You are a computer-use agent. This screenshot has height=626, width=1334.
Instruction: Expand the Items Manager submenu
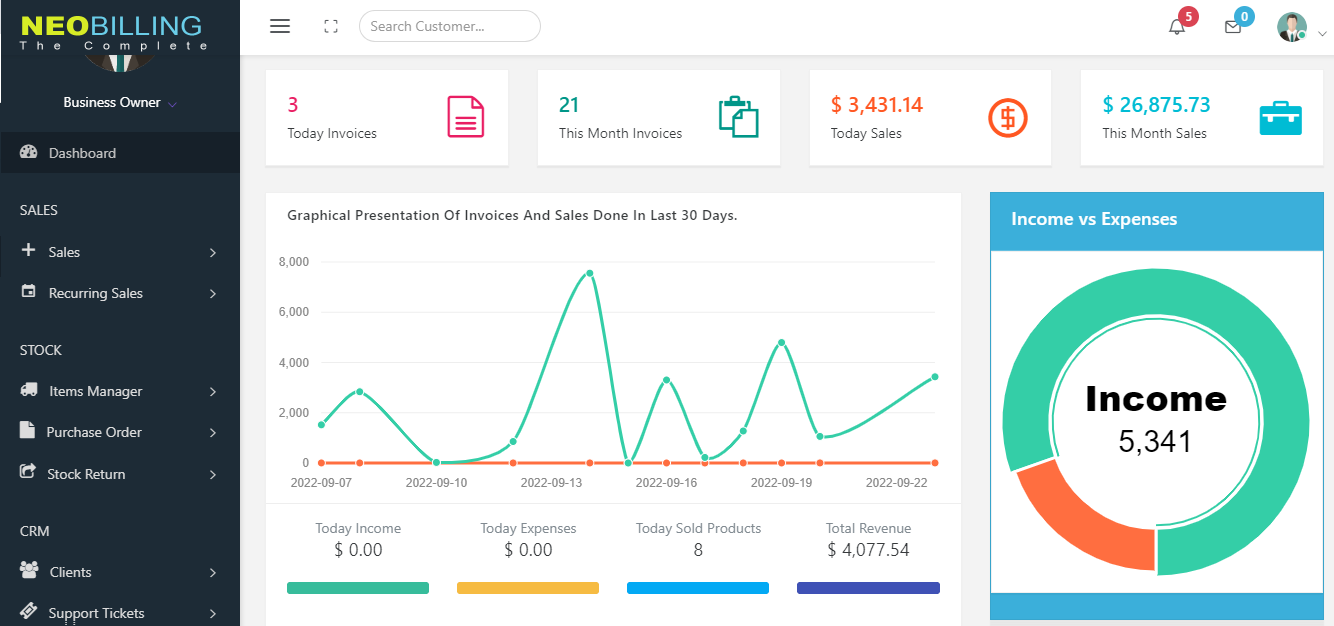[119, 391]
